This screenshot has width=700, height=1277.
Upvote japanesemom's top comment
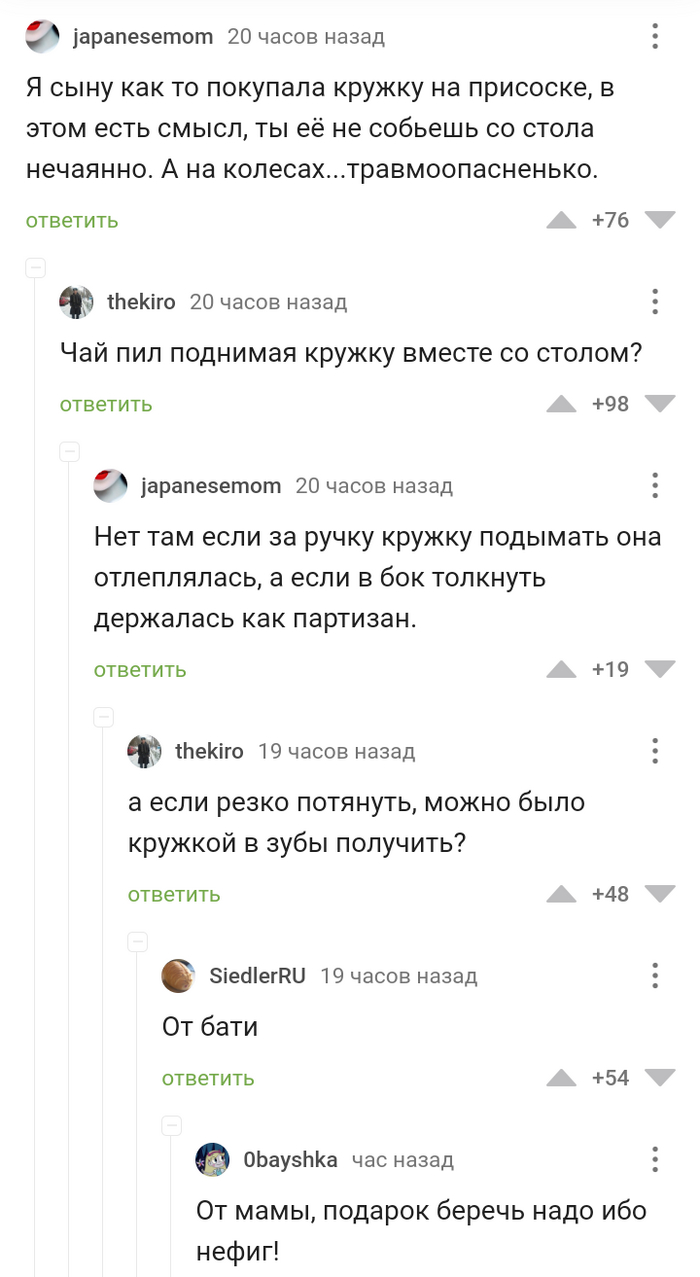pos(562,219)
